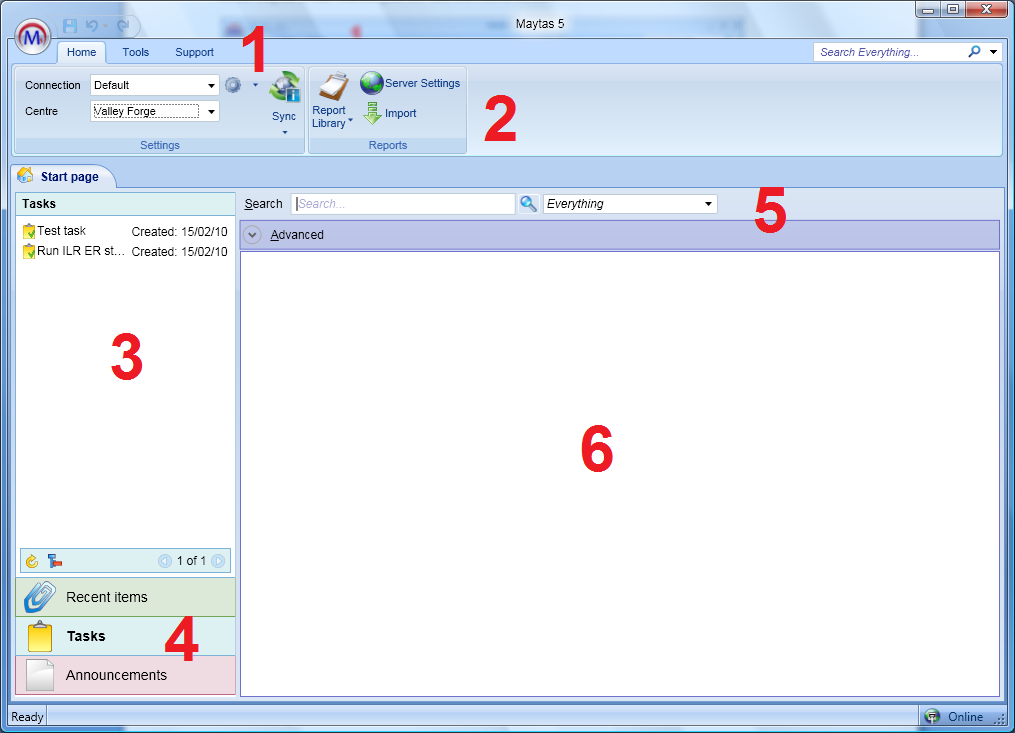Switch to the Tools ribbon tab
The height and width of the screenshot is (733, 1015).
(136, 52)
